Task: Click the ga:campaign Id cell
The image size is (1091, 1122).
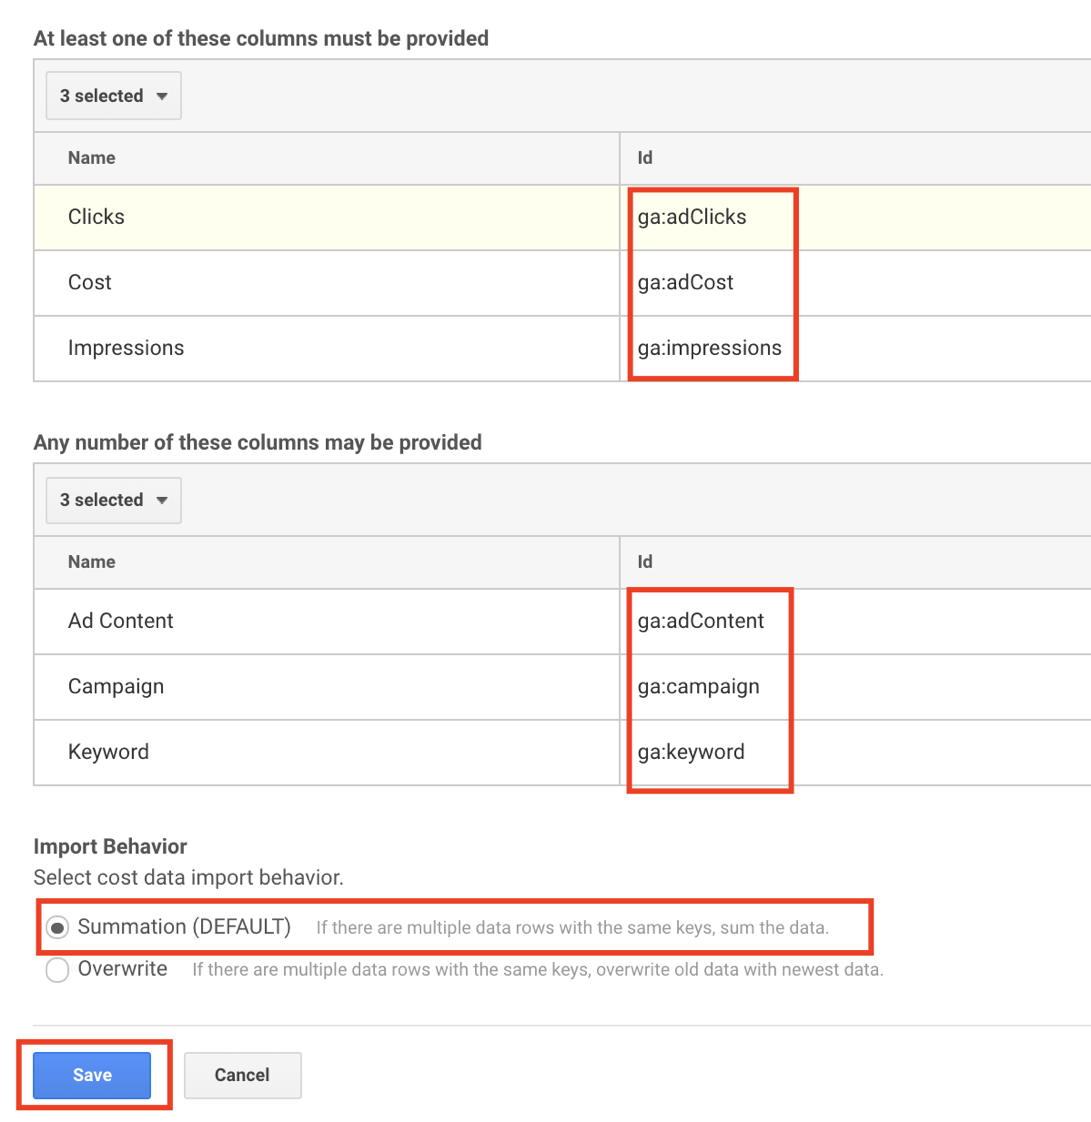Action: click(x=698, y=687)
